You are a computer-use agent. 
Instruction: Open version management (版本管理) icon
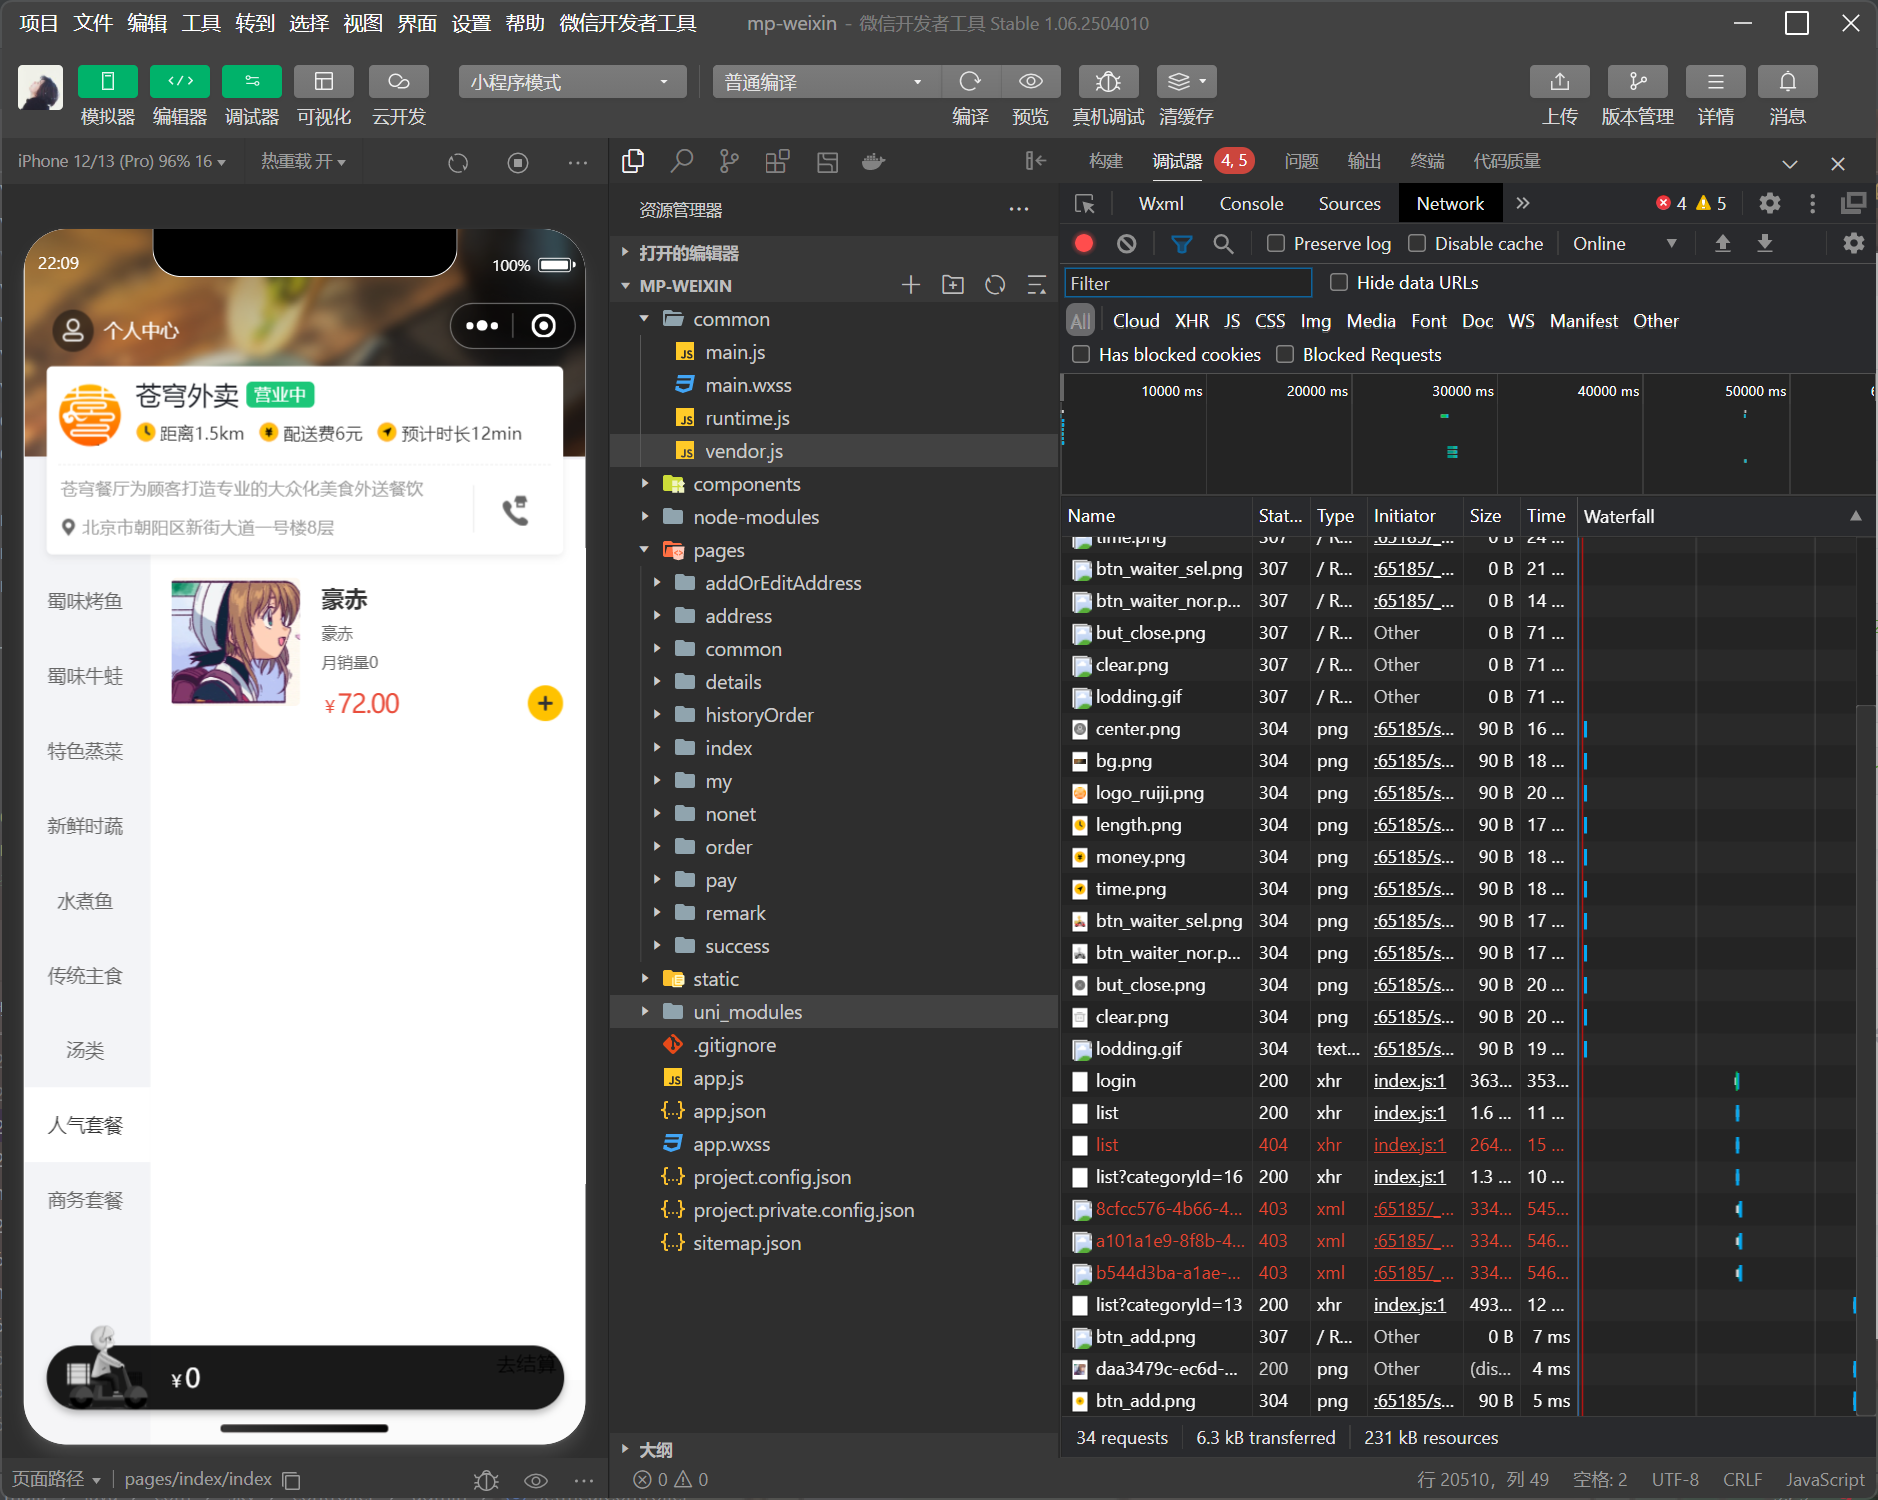click(x=1637, y=82)
